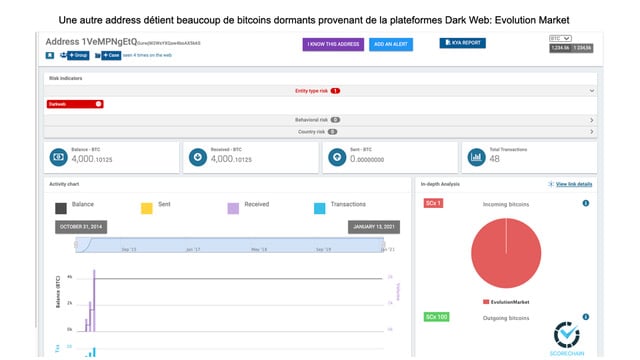The width and height of the screenshot is (640, 360).
Task: Click the Sent BTC upload icon
Action: click(x=337, y=157)
